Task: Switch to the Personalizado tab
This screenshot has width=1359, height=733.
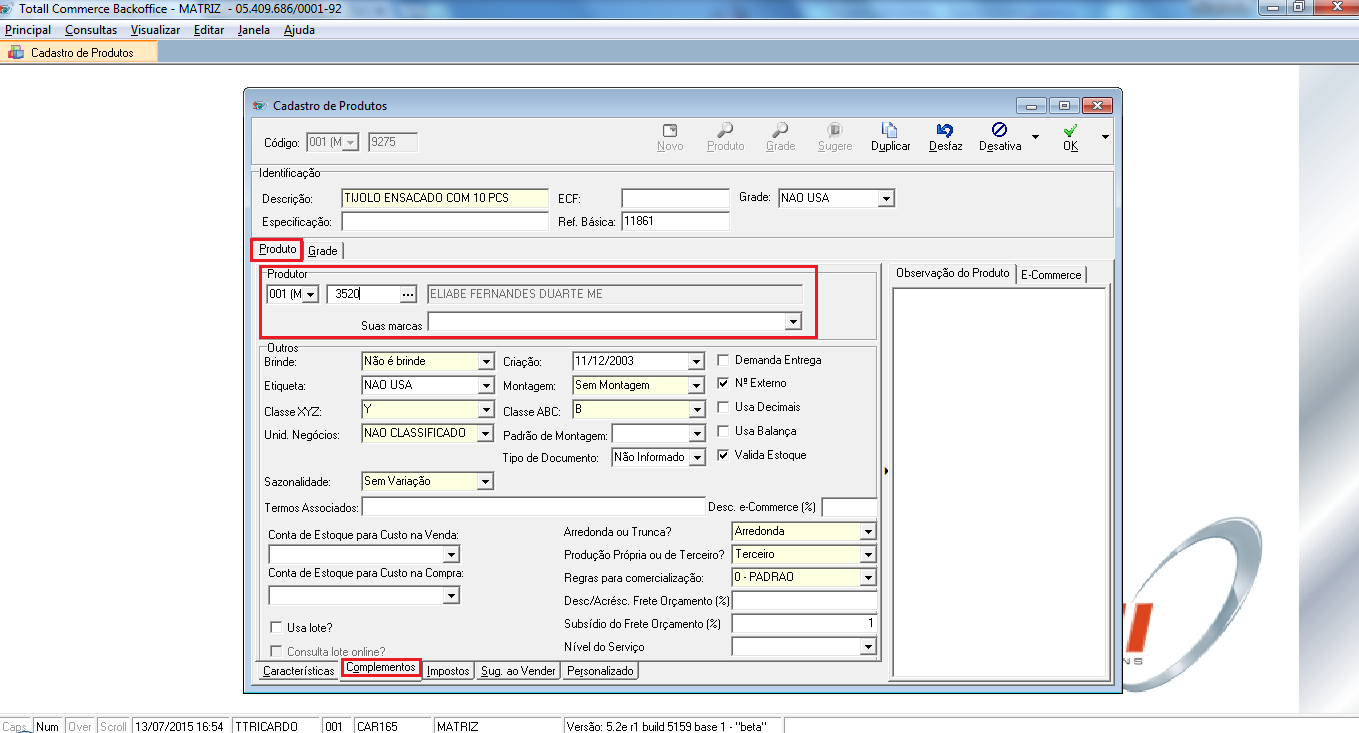Action: pos(600,671)
